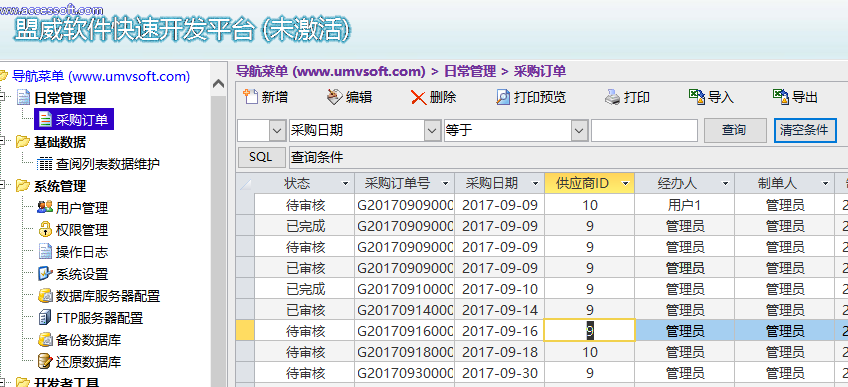Open 打印预览 print preview icon
The width and height of the screenshot is (848, 387).
(x=503, y=97)
